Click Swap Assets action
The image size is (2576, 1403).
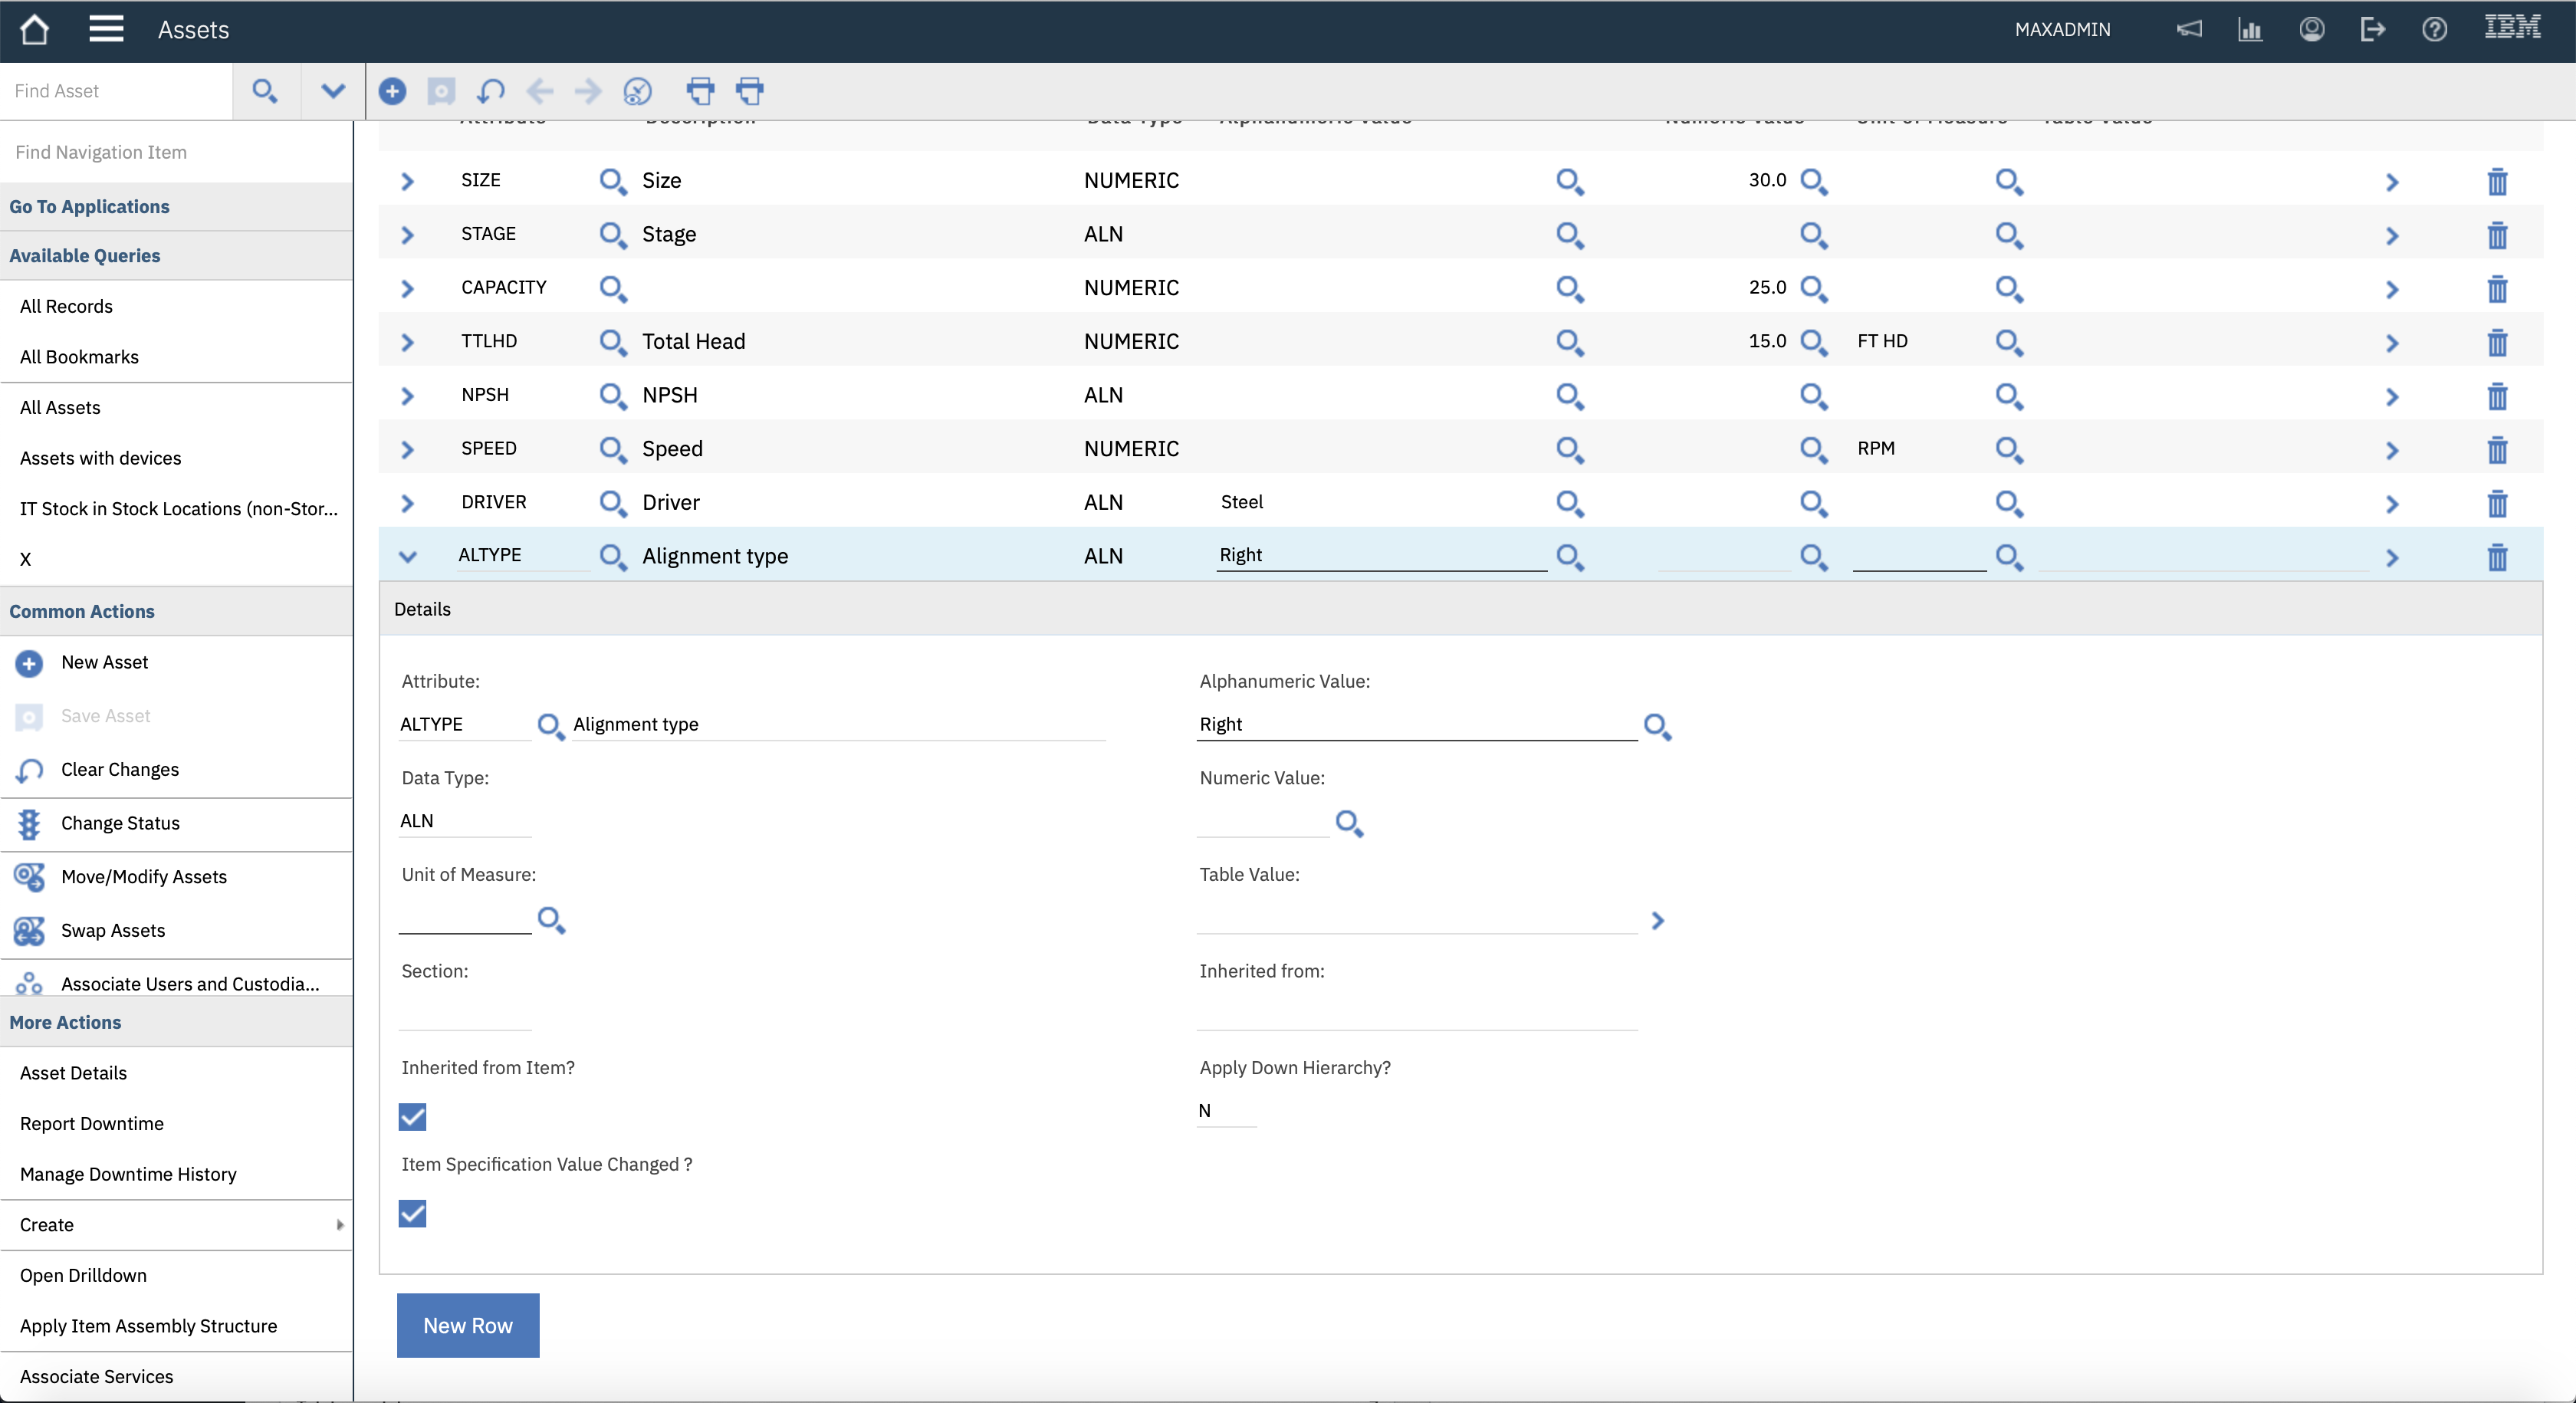pos(113,931)
